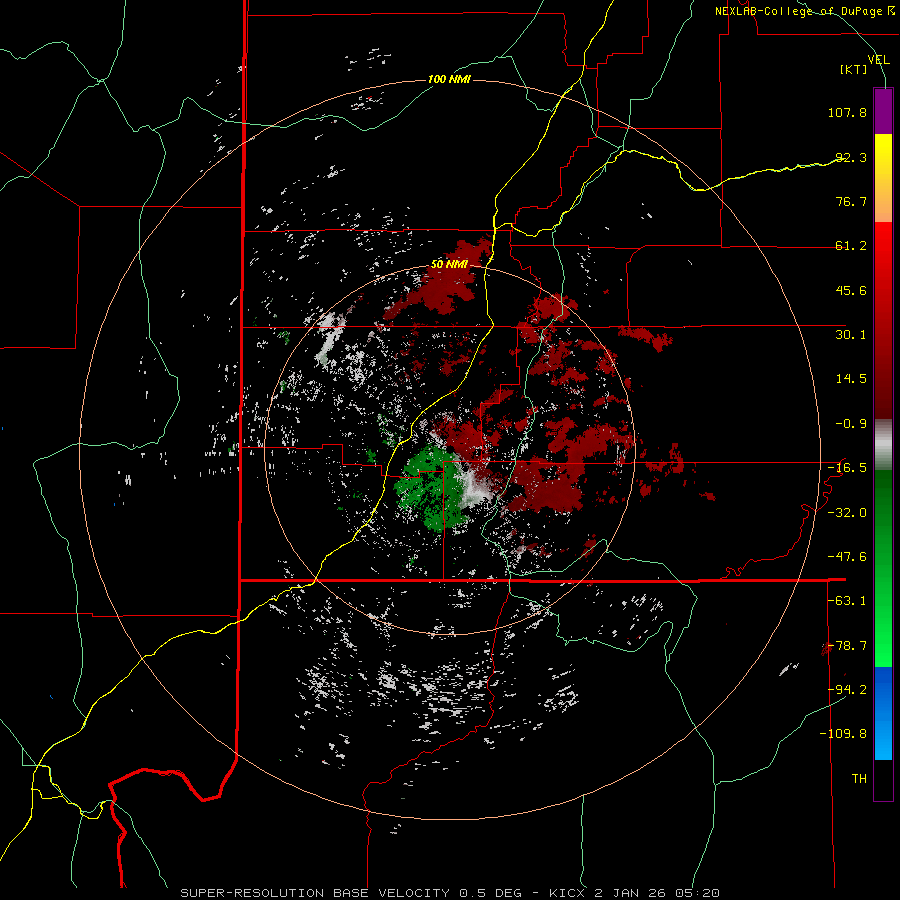Pick the blue segment of the color bar

pyautogui.click(x=883, y=713)
